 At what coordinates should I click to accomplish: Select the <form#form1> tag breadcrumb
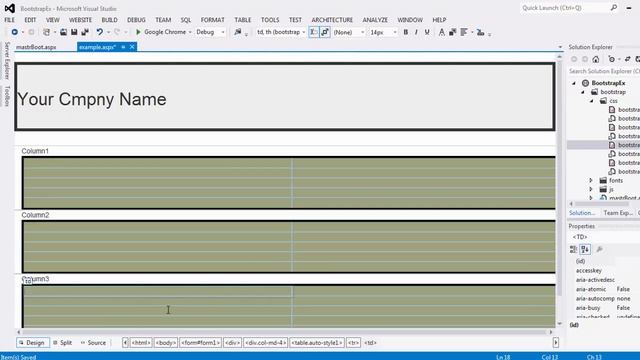click(200, 343)
